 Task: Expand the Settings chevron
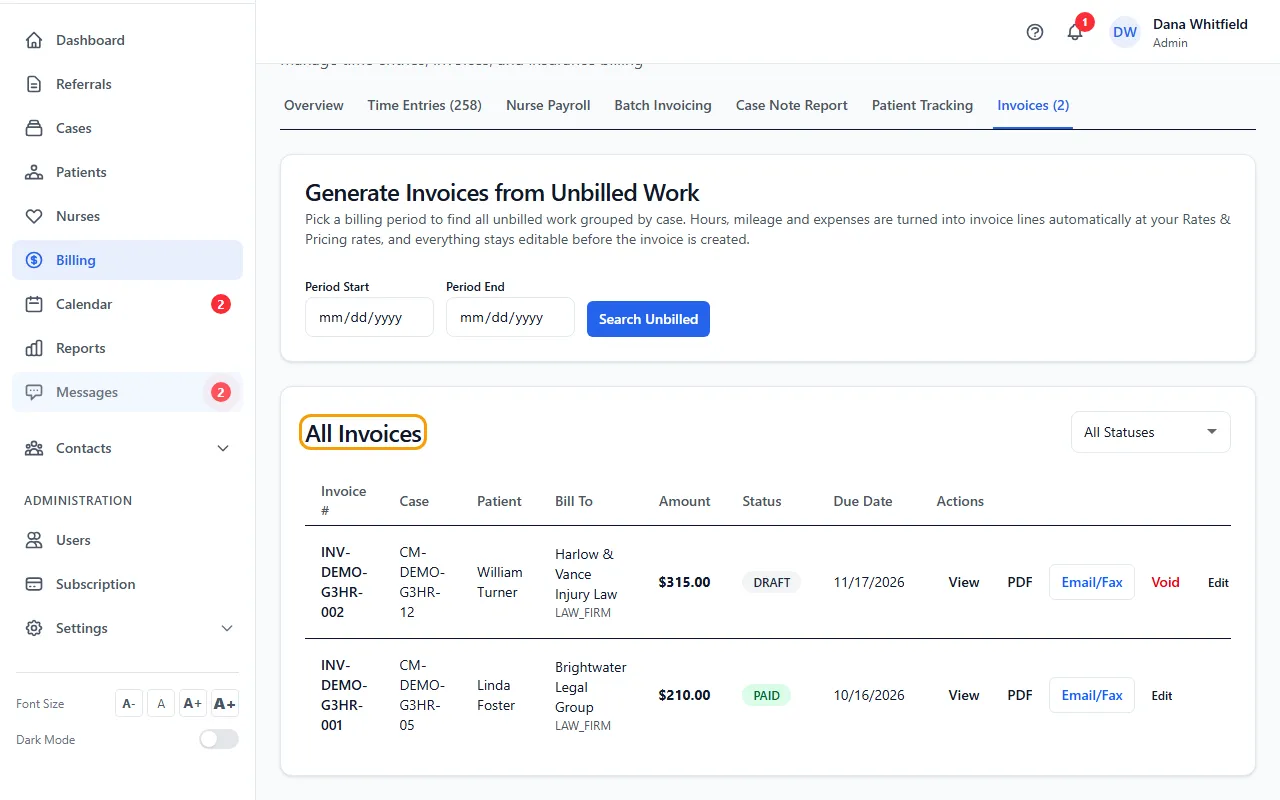pos(227,628)
